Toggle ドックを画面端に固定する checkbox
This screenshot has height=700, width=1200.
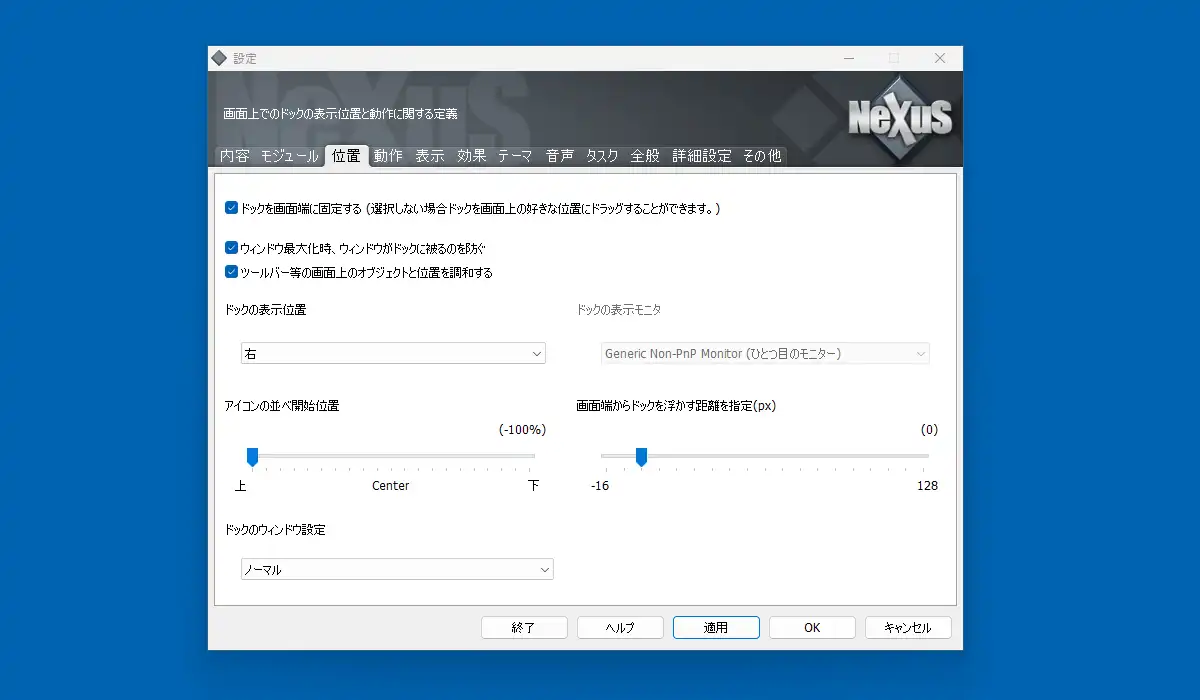(x=231, y=209)
